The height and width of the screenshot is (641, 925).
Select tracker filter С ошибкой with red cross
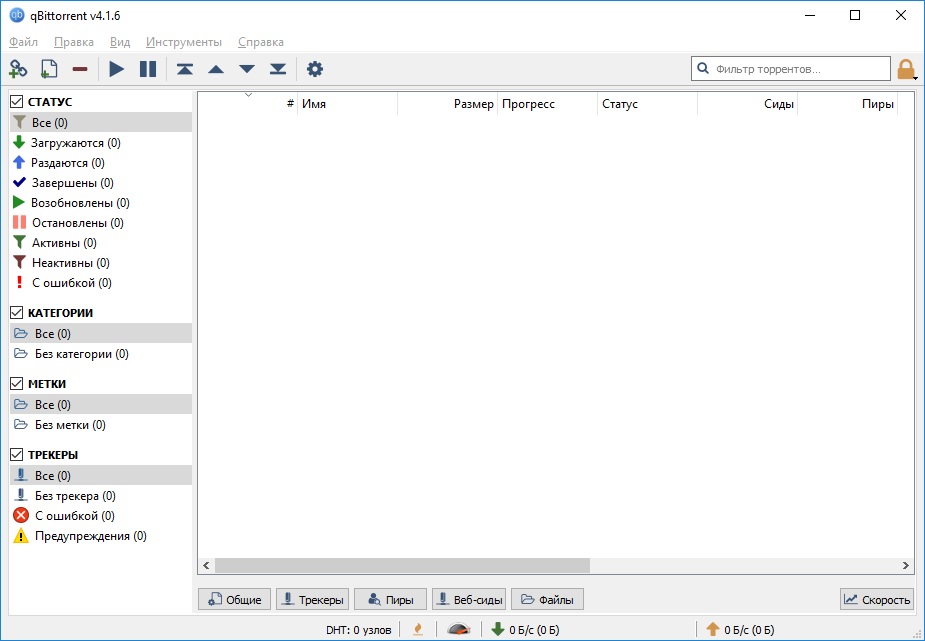101,516
